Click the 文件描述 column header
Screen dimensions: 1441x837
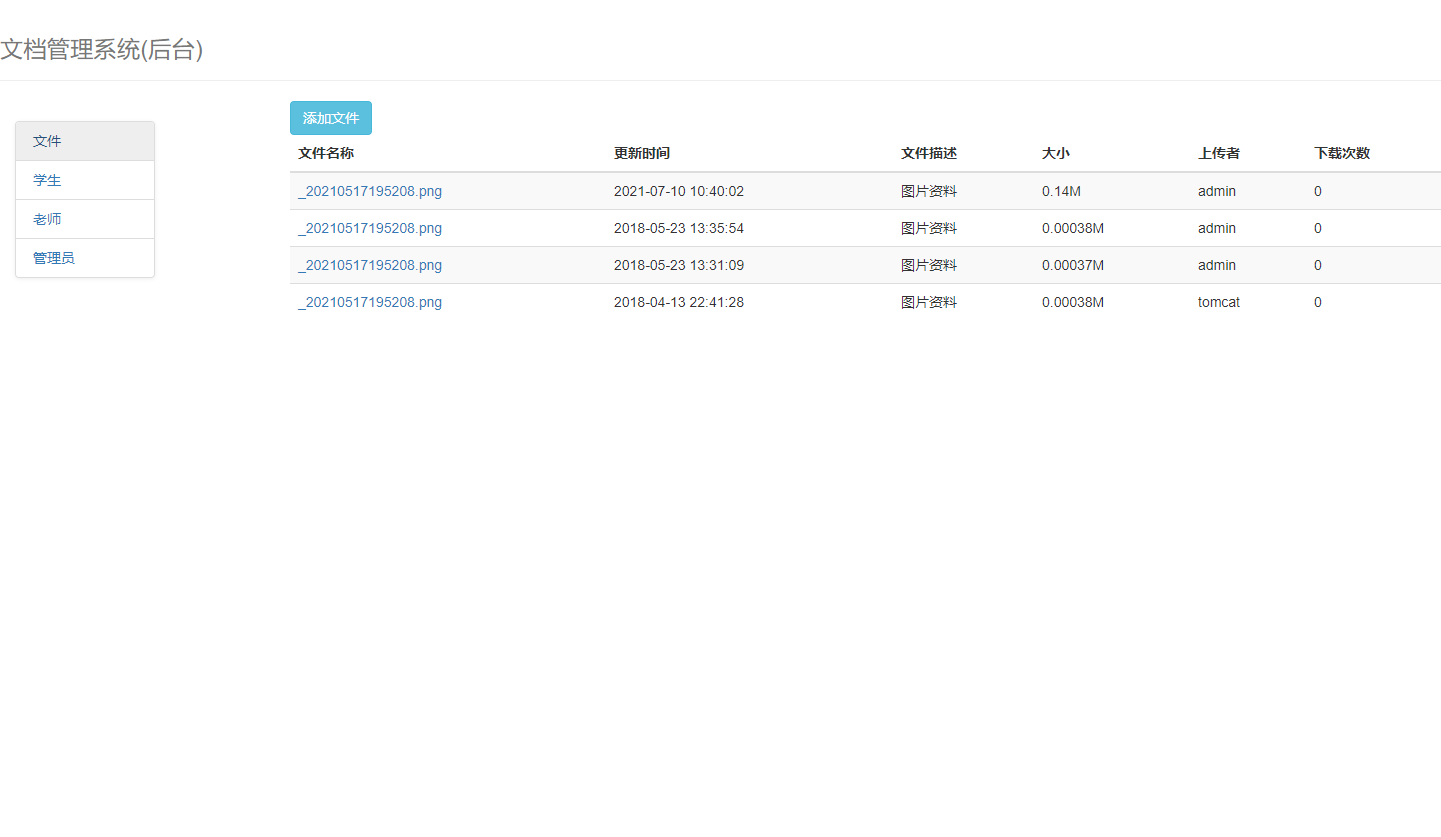point(929,153)
